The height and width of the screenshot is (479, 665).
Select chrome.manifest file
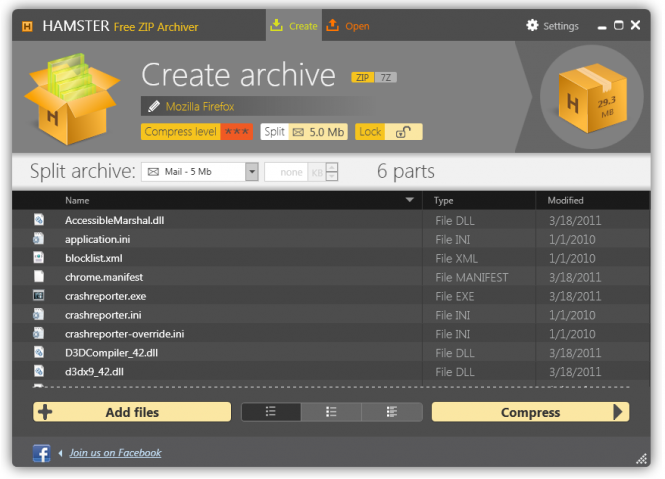coord(331,277)
